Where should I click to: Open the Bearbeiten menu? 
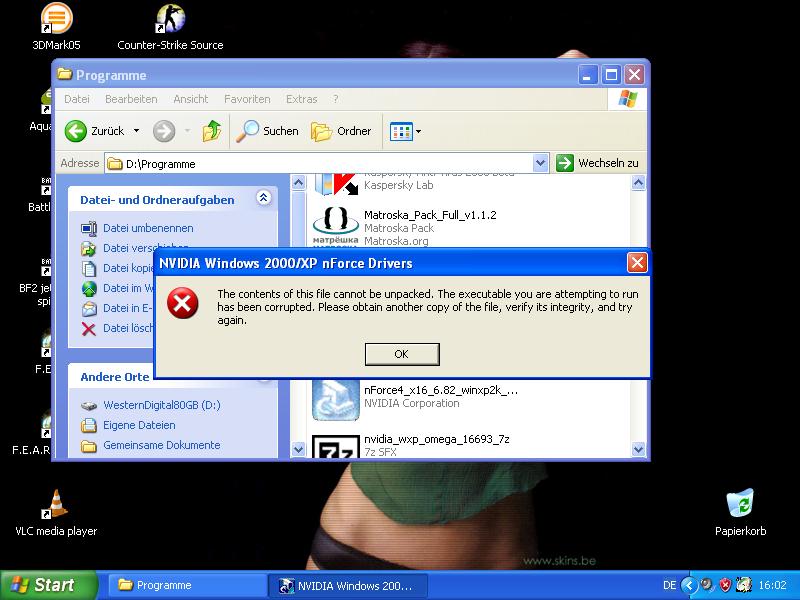131,99
